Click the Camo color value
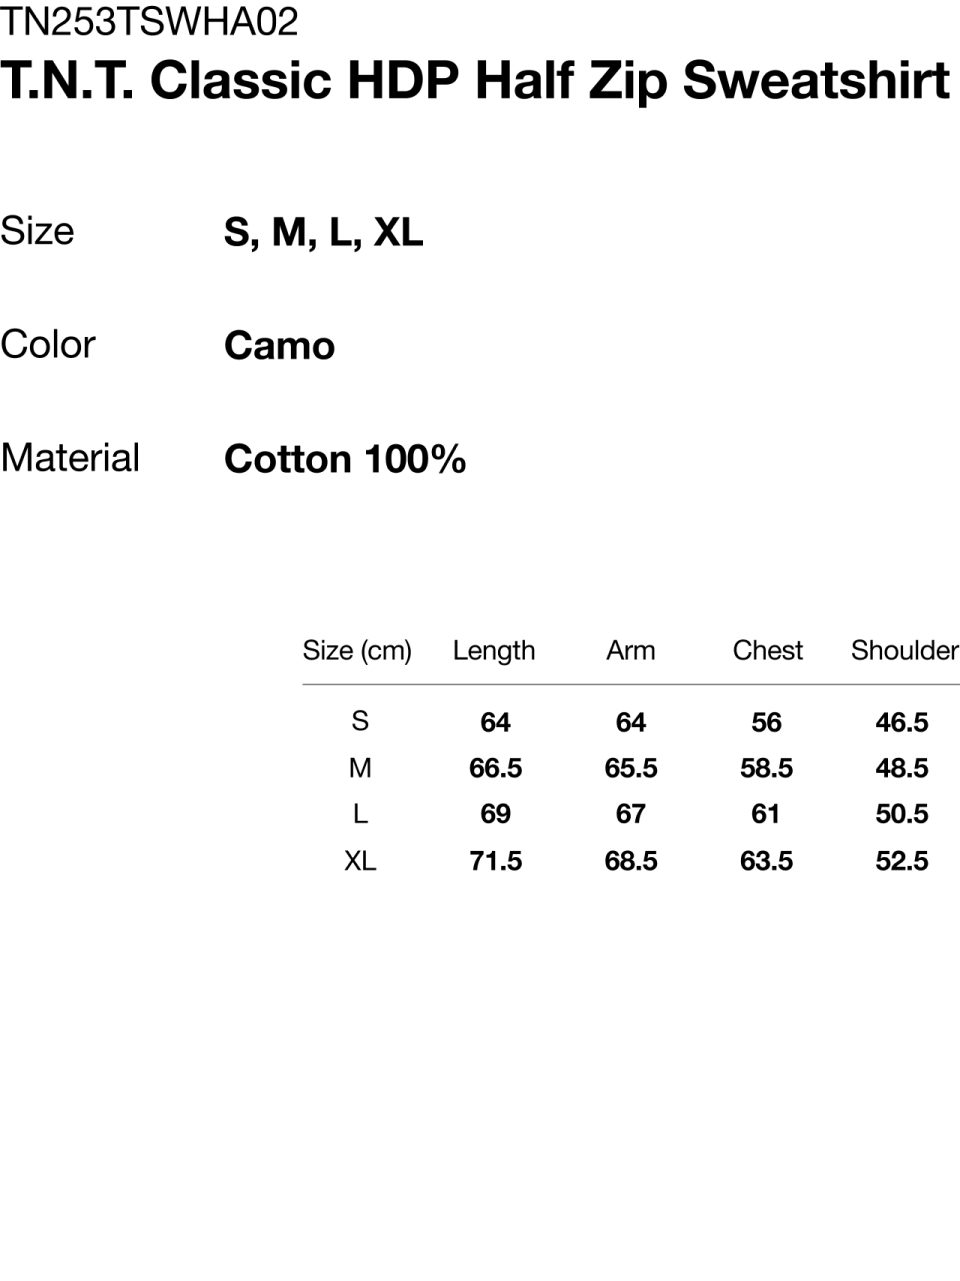The height and width of the screenshot is (1281, 960). click(280, 346)
